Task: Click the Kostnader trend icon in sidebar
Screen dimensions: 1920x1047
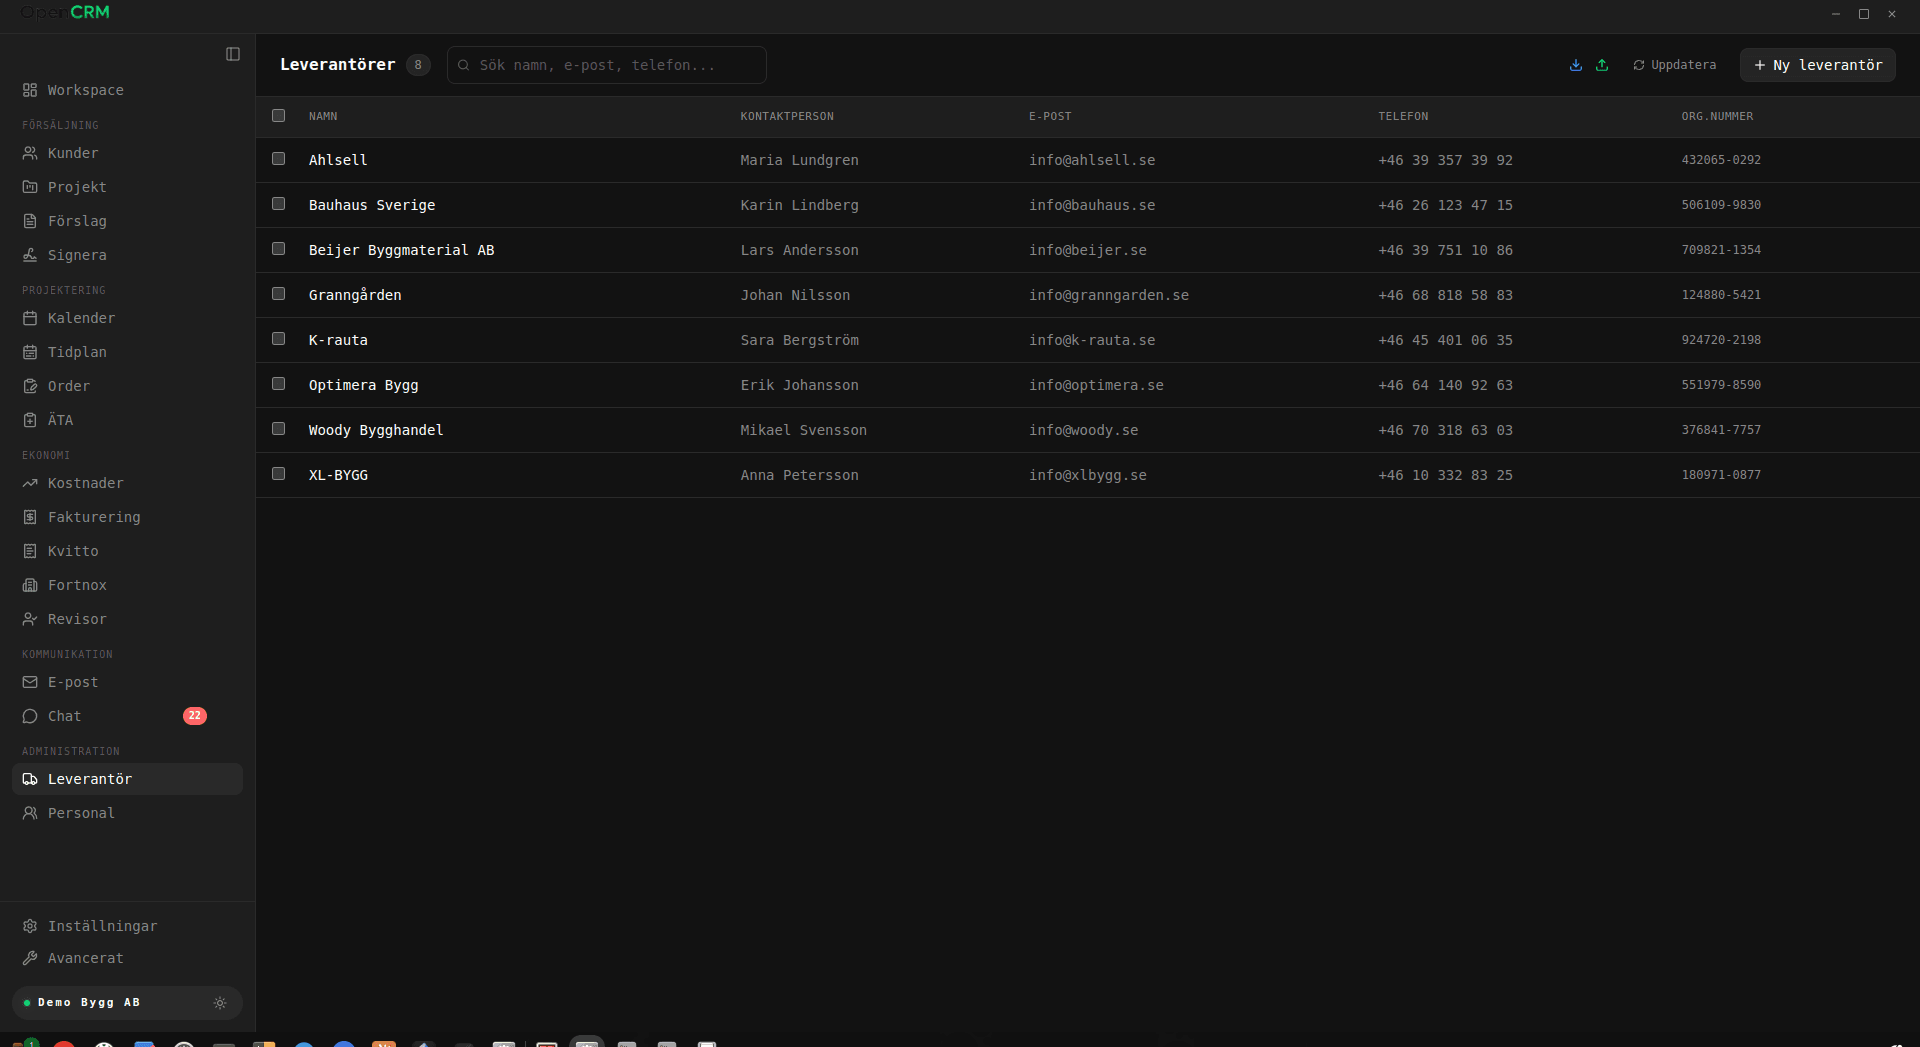Action: pyautogui.click(x=30, y=483)
